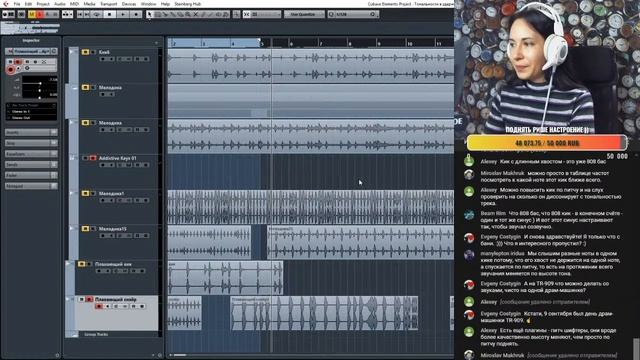Image resolution: width=640 pixels, height=360 pixels.
Task: Click the Play transport button
Action: (122, 14)
